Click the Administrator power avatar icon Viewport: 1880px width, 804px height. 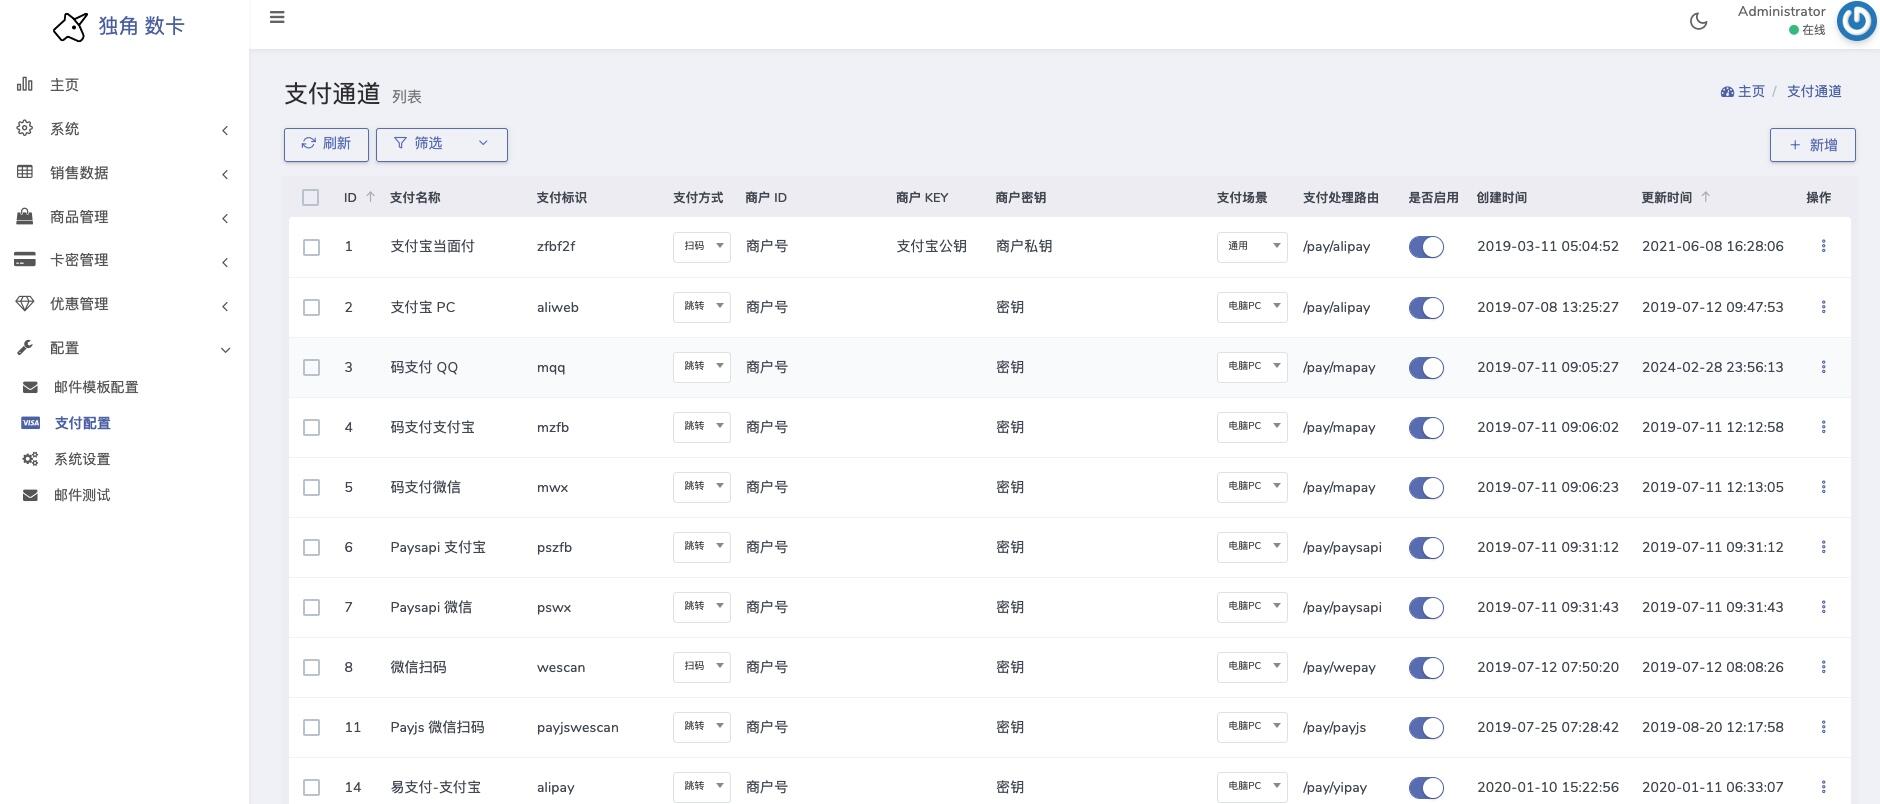[1856, 21]
